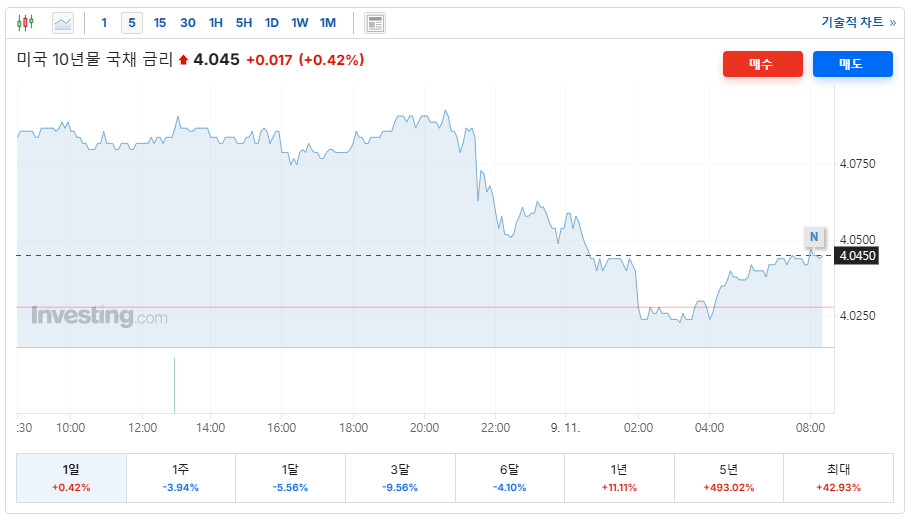
Task: Select the 5H chart interval
Action: point(244,22)
